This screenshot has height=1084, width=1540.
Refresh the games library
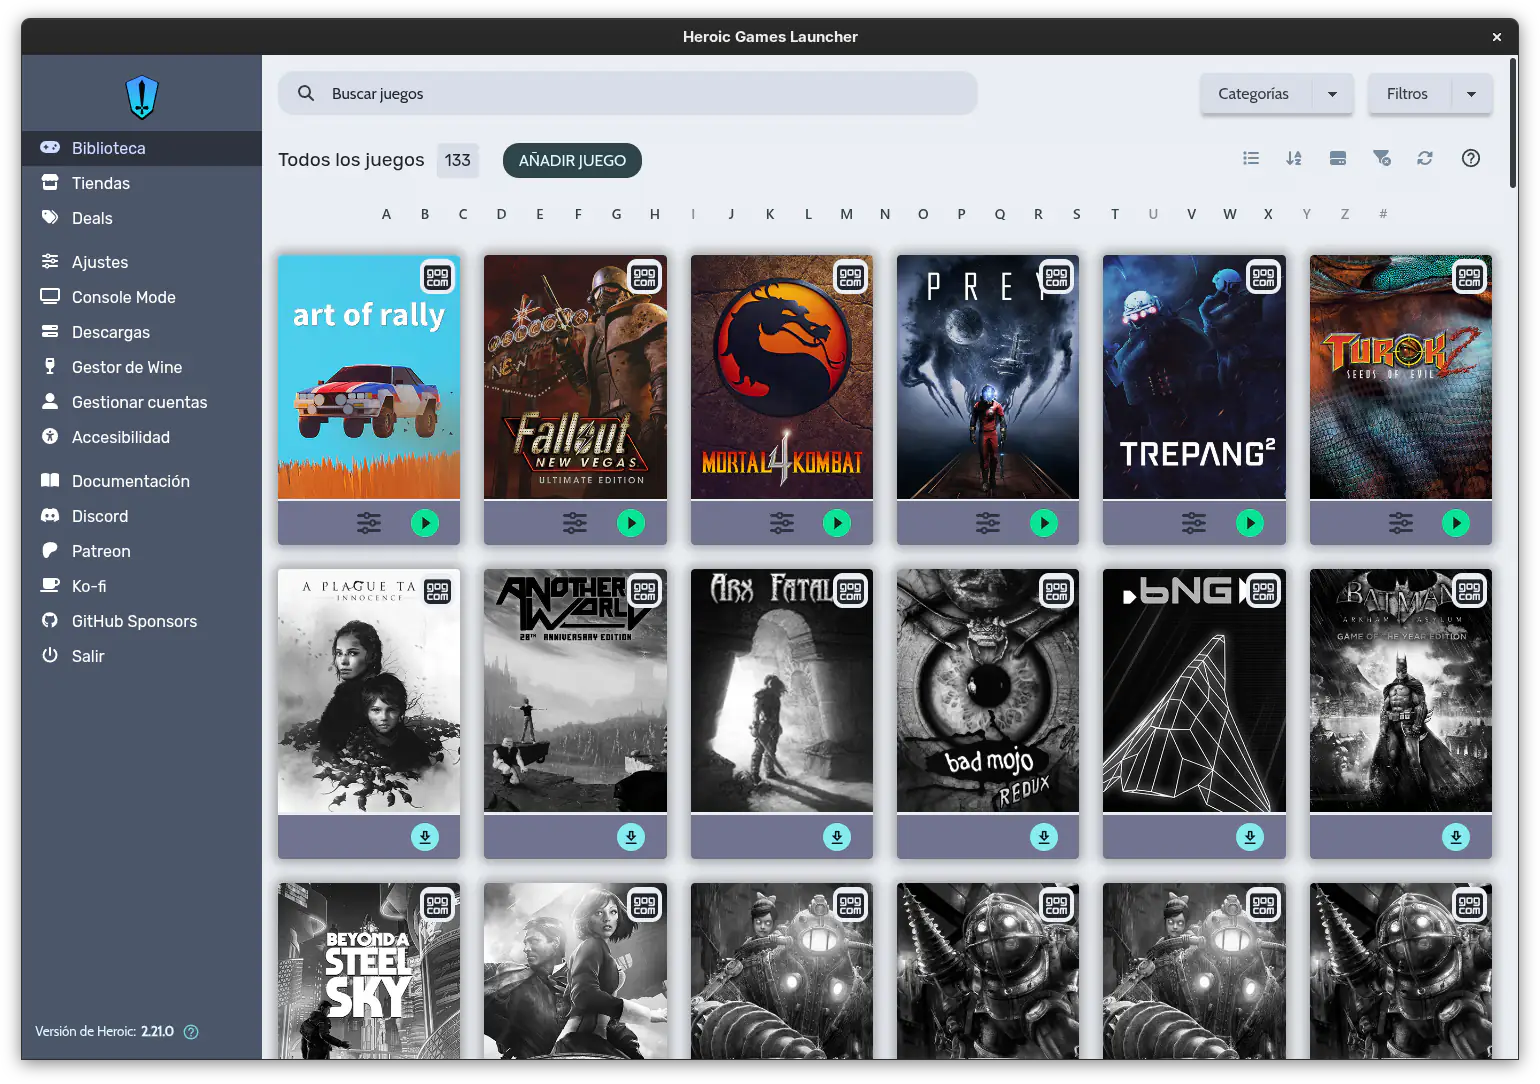coord(1425,158)
